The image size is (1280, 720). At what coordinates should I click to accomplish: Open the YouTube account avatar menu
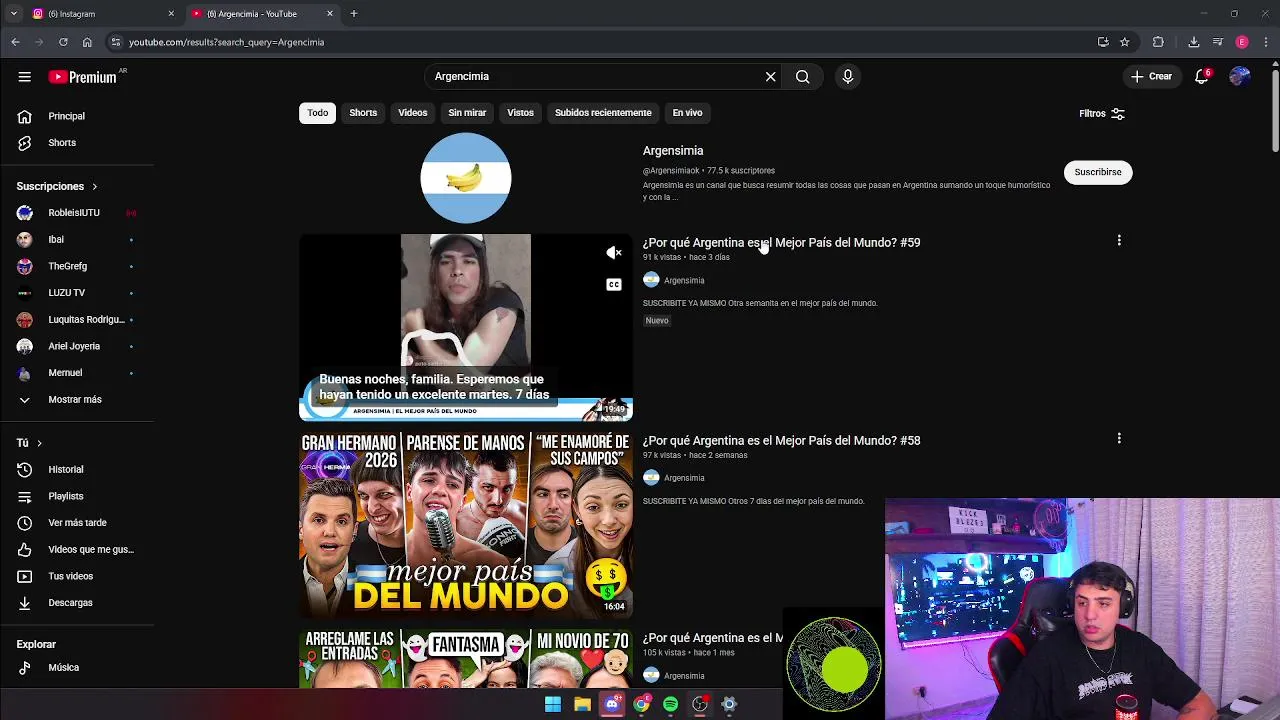pyautogui.click(x=1240, y=76)
